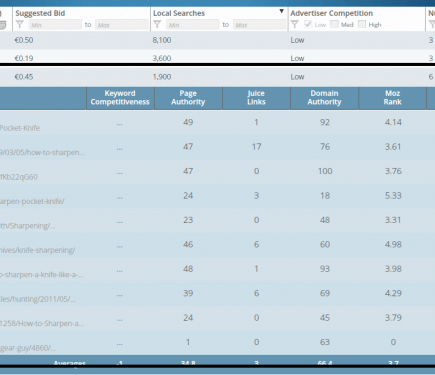The image size is (435, 375).
Task: Open the fKb22qG60 result URL
Action: (19, 177)
